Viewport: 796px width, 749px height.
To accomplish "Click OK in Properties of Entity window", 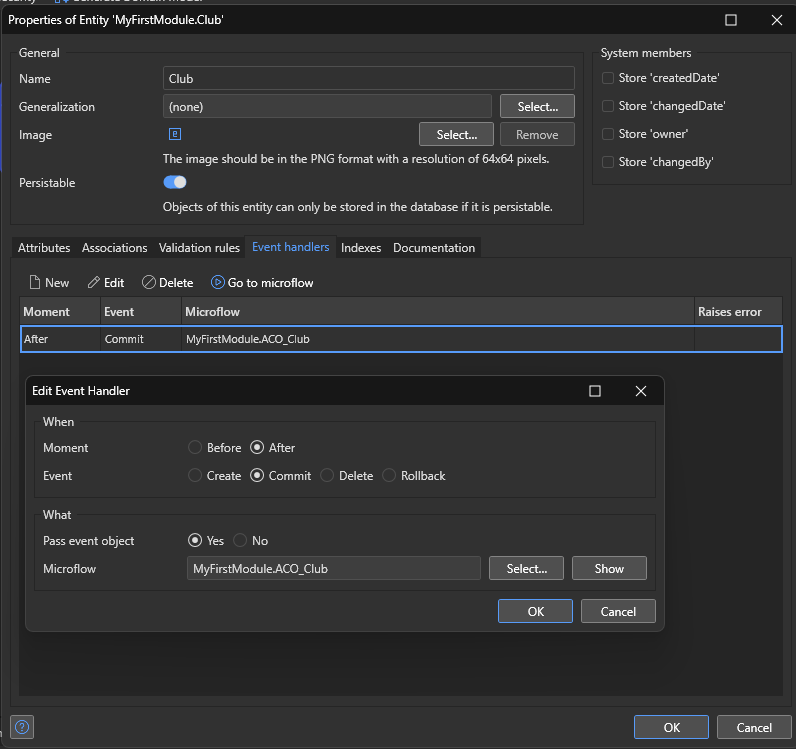I will click(671, 727).
